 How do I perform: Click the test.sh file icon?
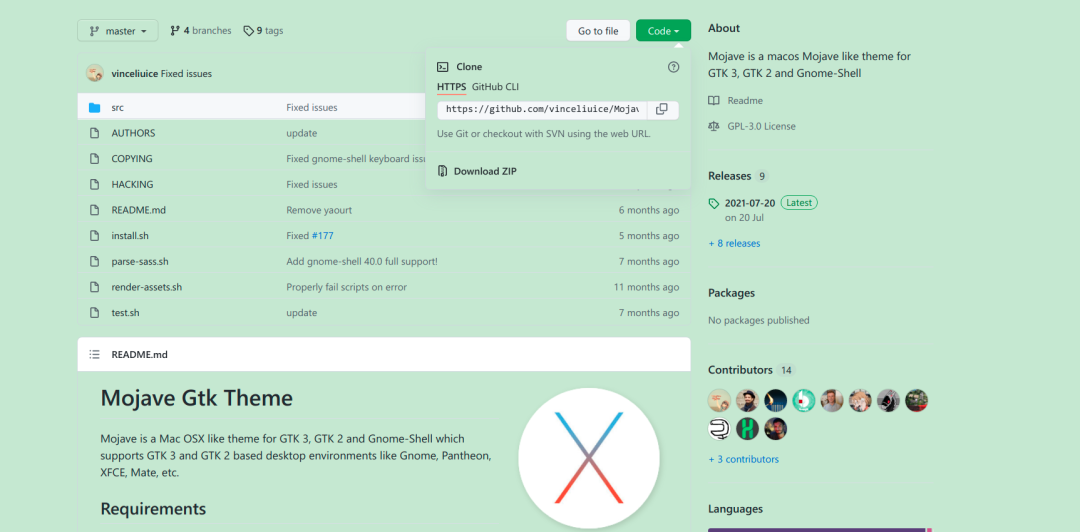click(x=94, y=313)
